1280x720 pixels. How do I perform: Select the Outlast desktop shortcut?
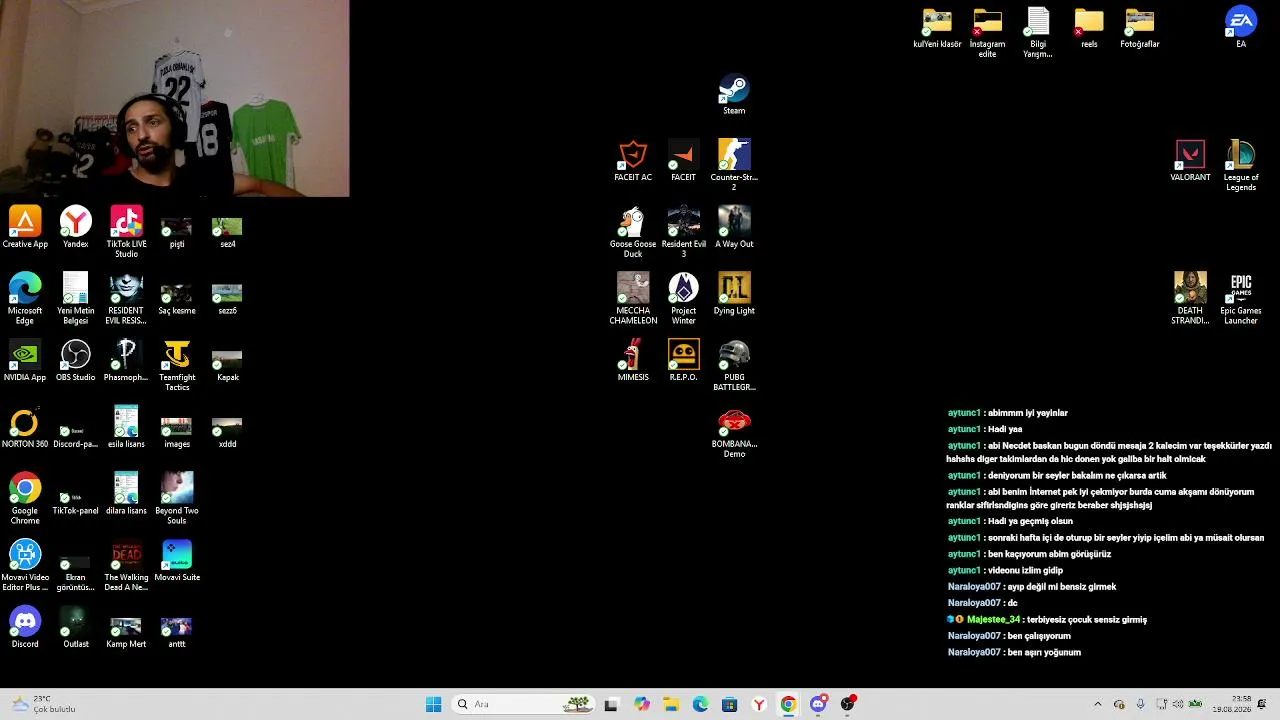pyautogui.click(x=75, y=627)
